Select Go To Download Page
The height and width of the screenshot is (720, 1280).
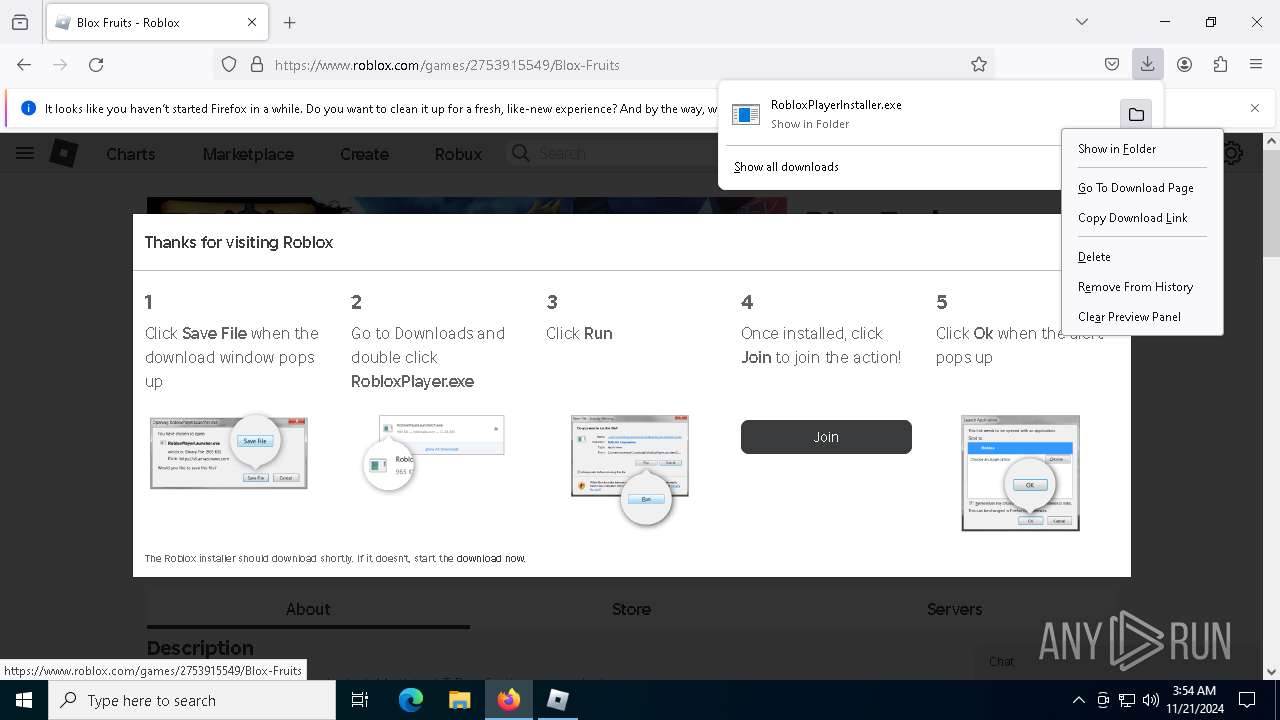coord(1142,188)
